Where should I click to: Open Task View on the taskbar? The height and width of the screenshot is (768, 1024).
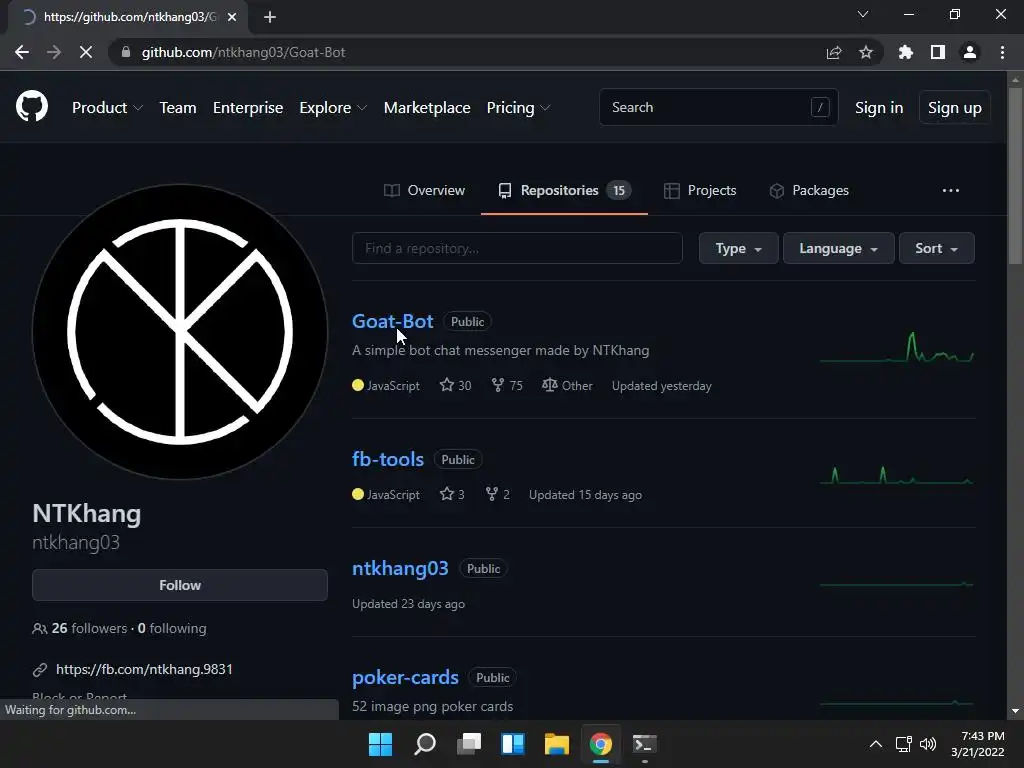(469, 744)
